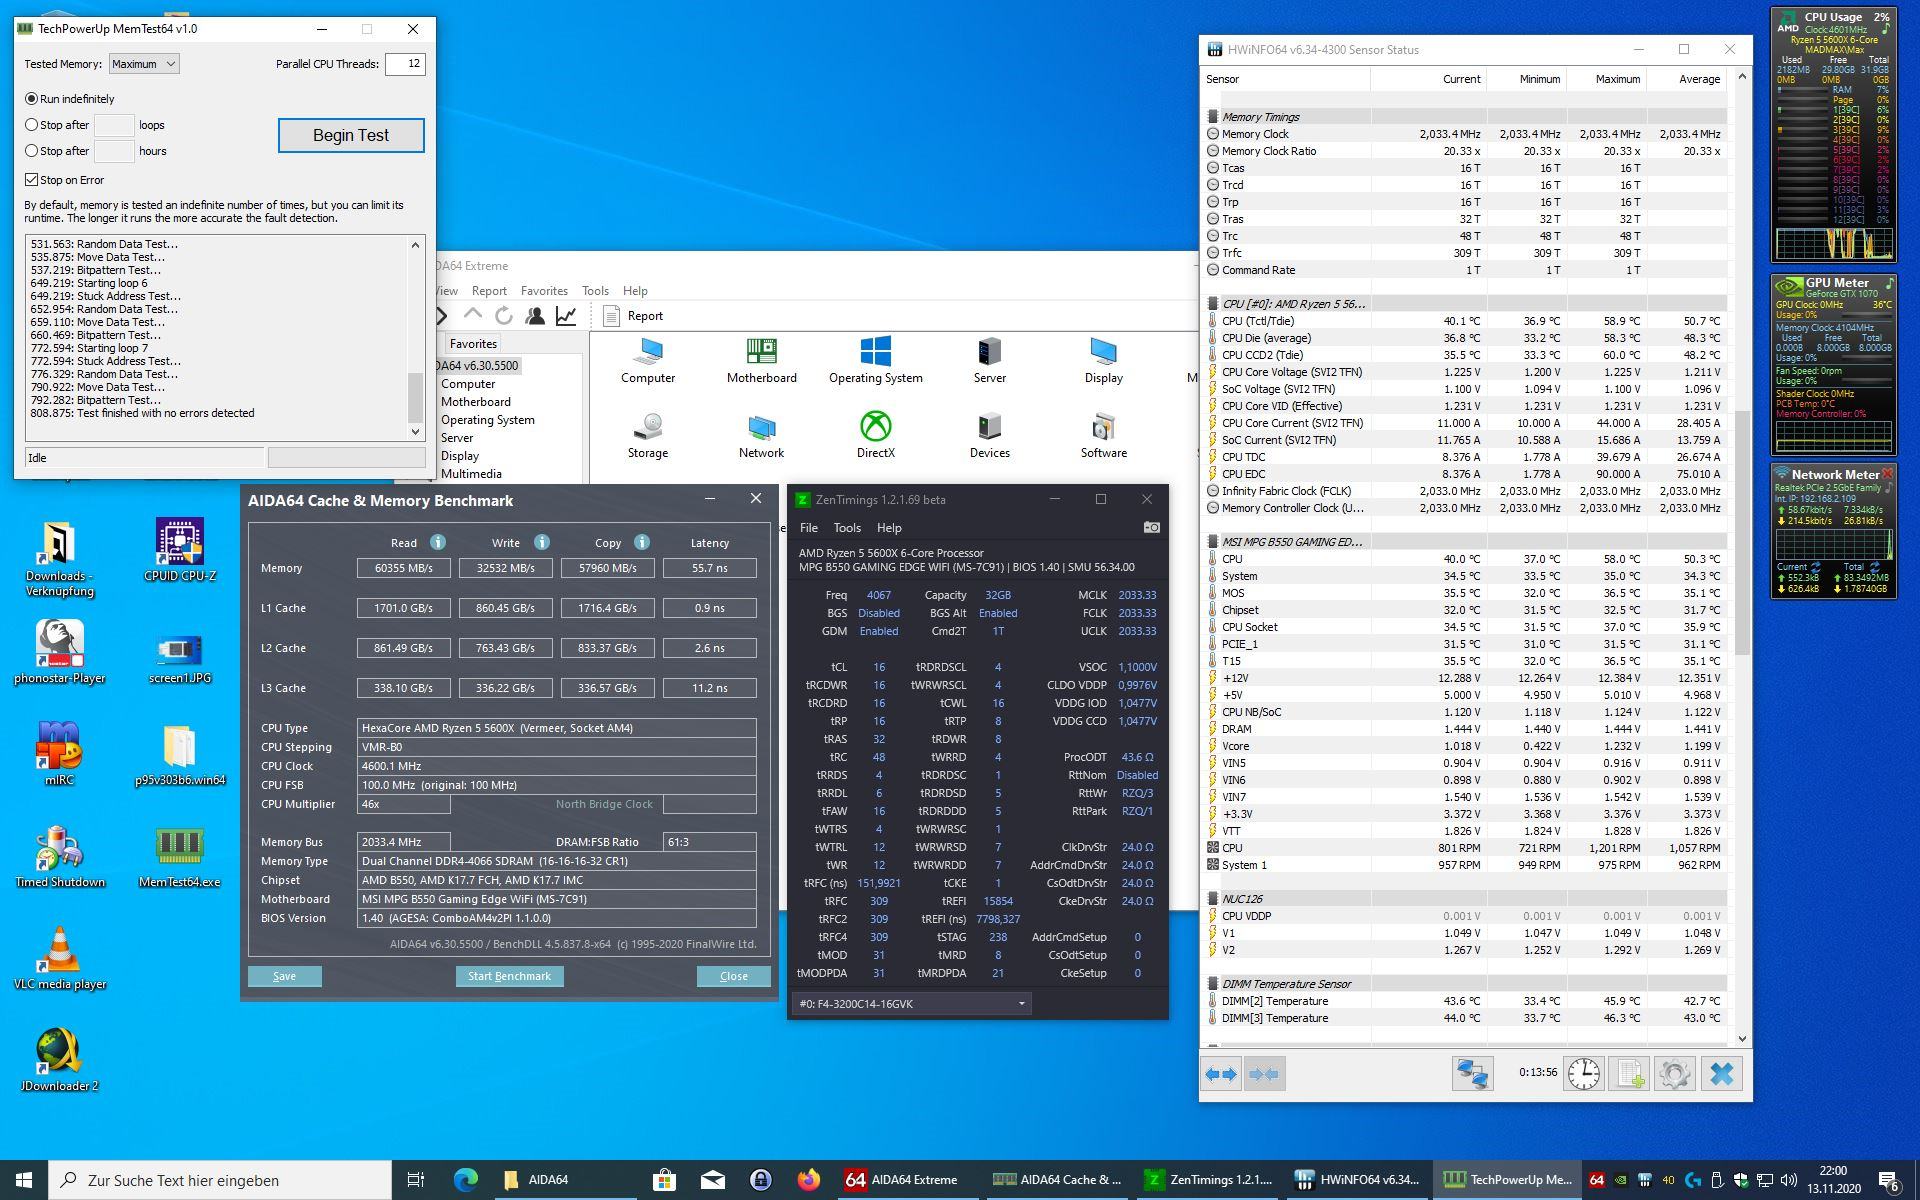Click taskbar search box
1920x1200 pixels.
pyautogui.click(x=220, y=1180)
